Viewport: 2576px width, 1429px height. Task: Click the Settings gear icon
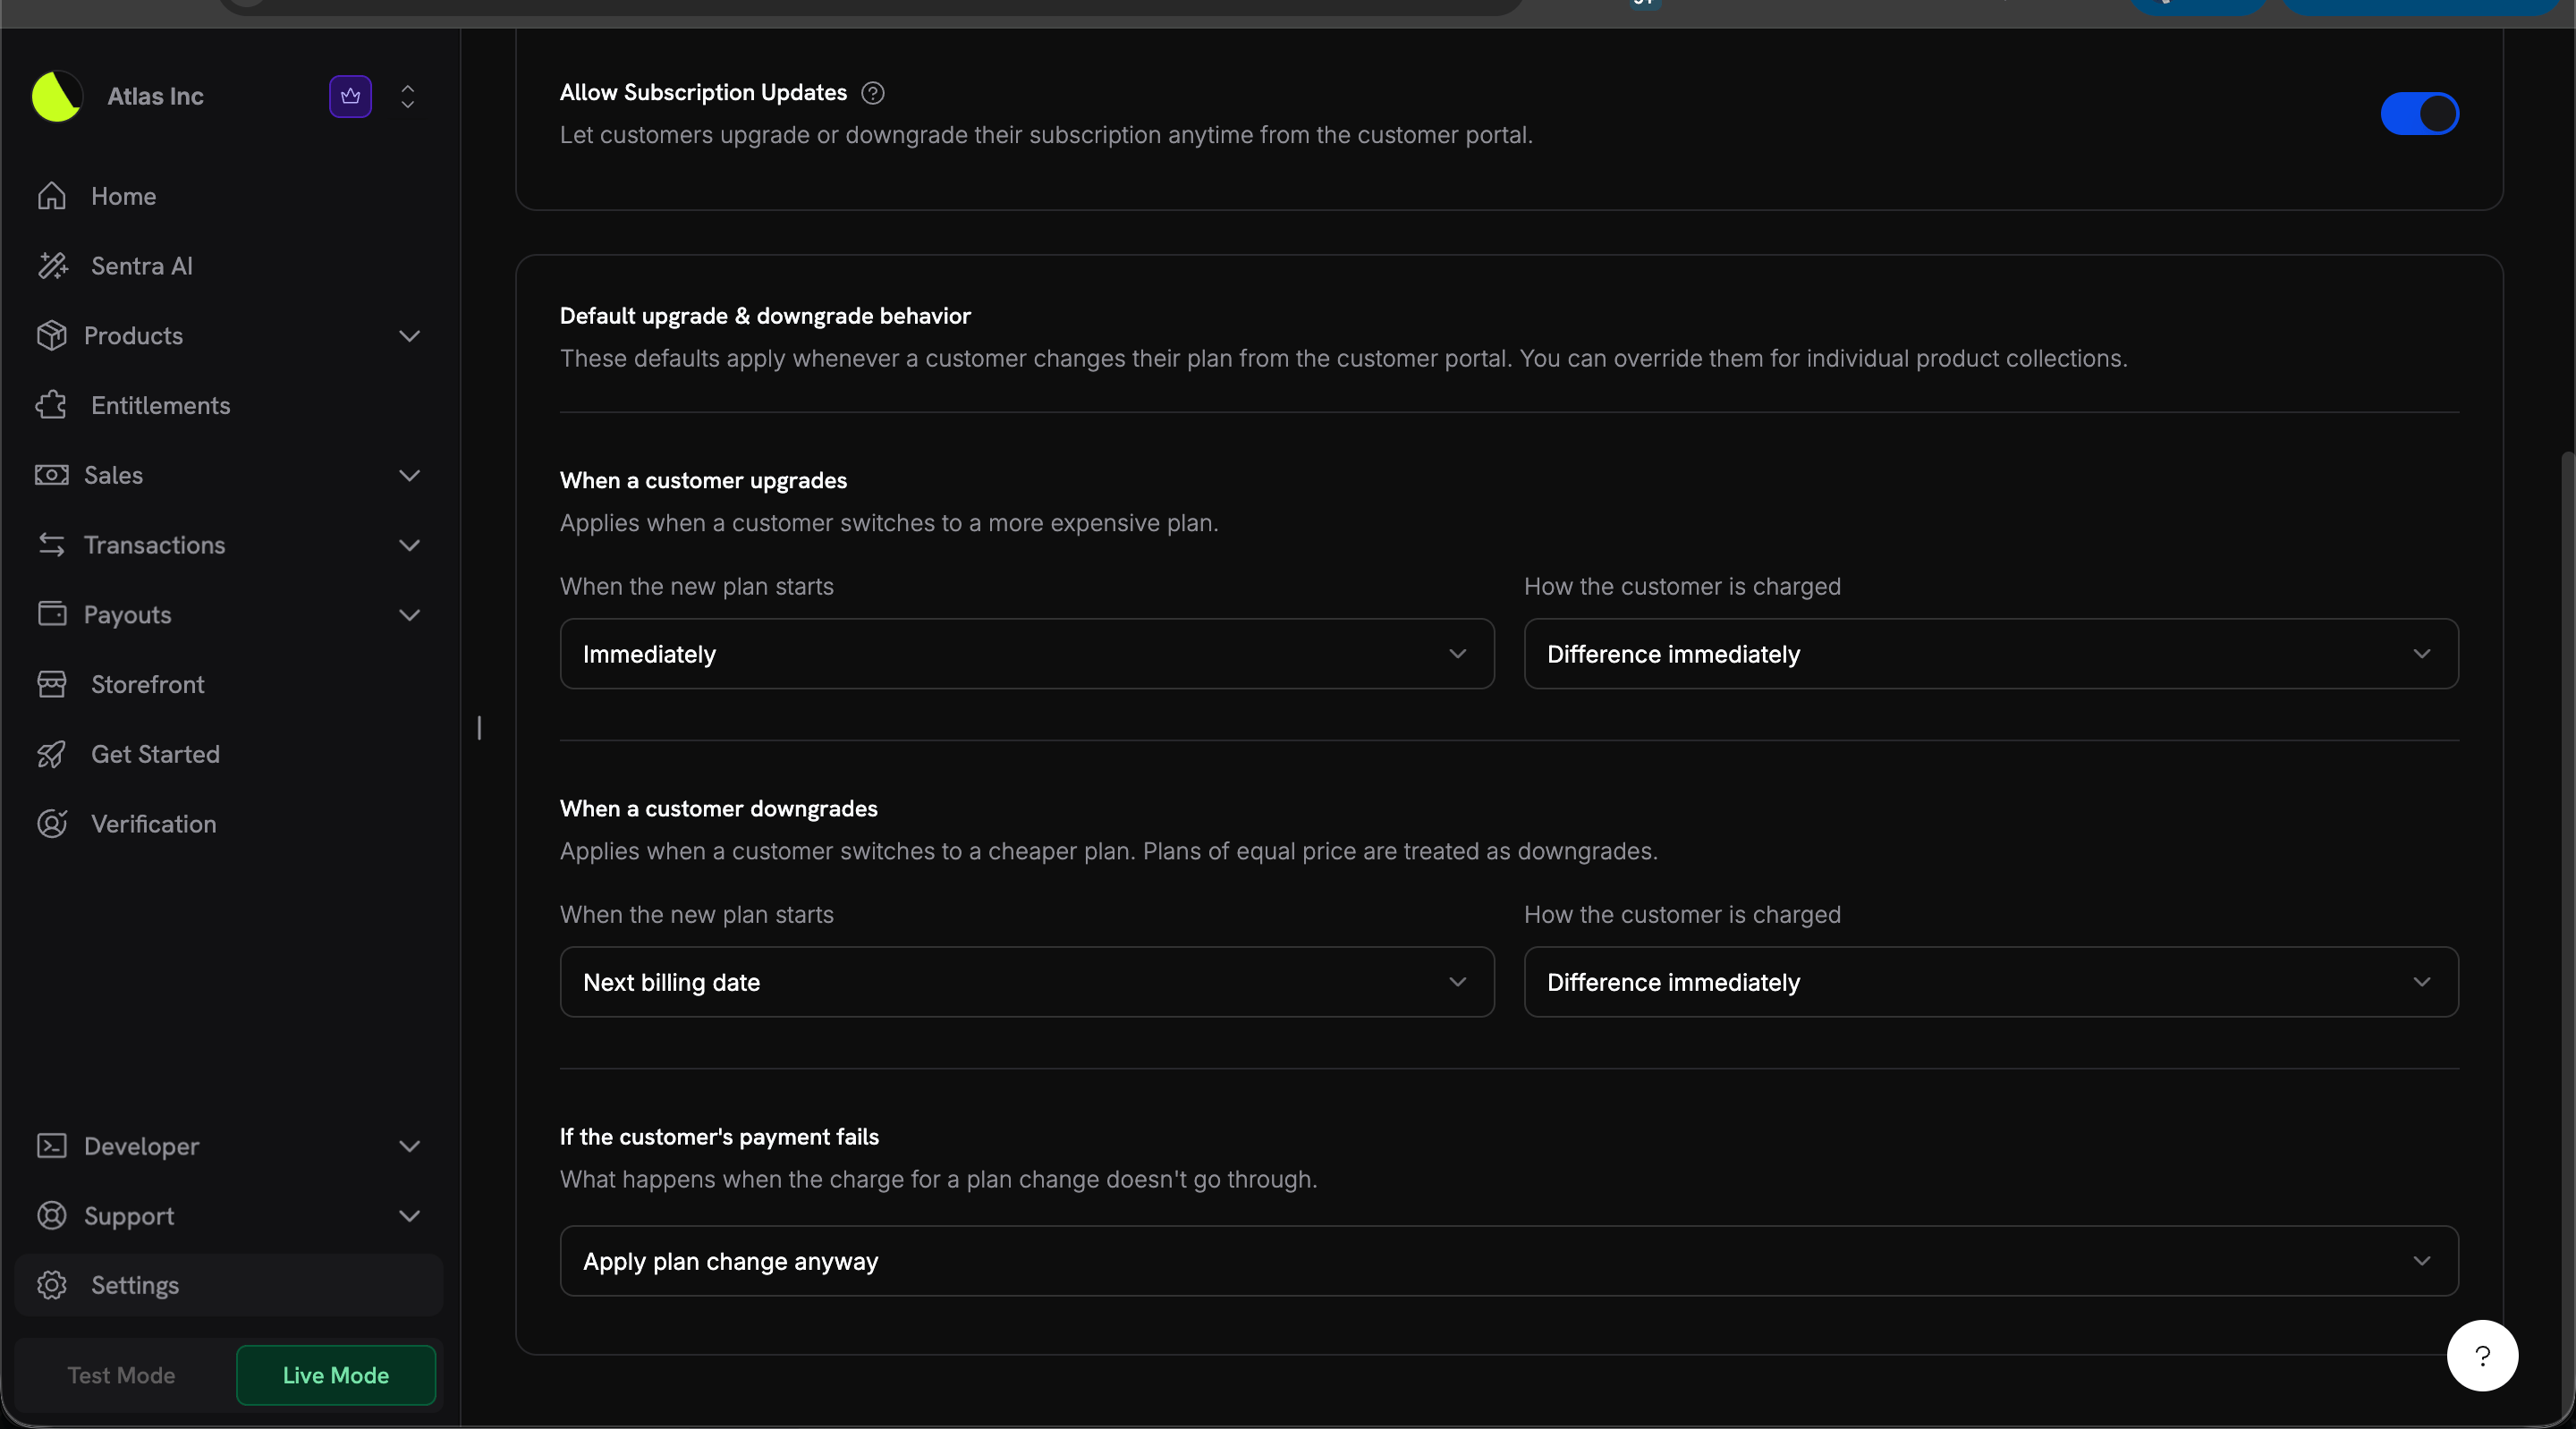[x=52, y=1285]
